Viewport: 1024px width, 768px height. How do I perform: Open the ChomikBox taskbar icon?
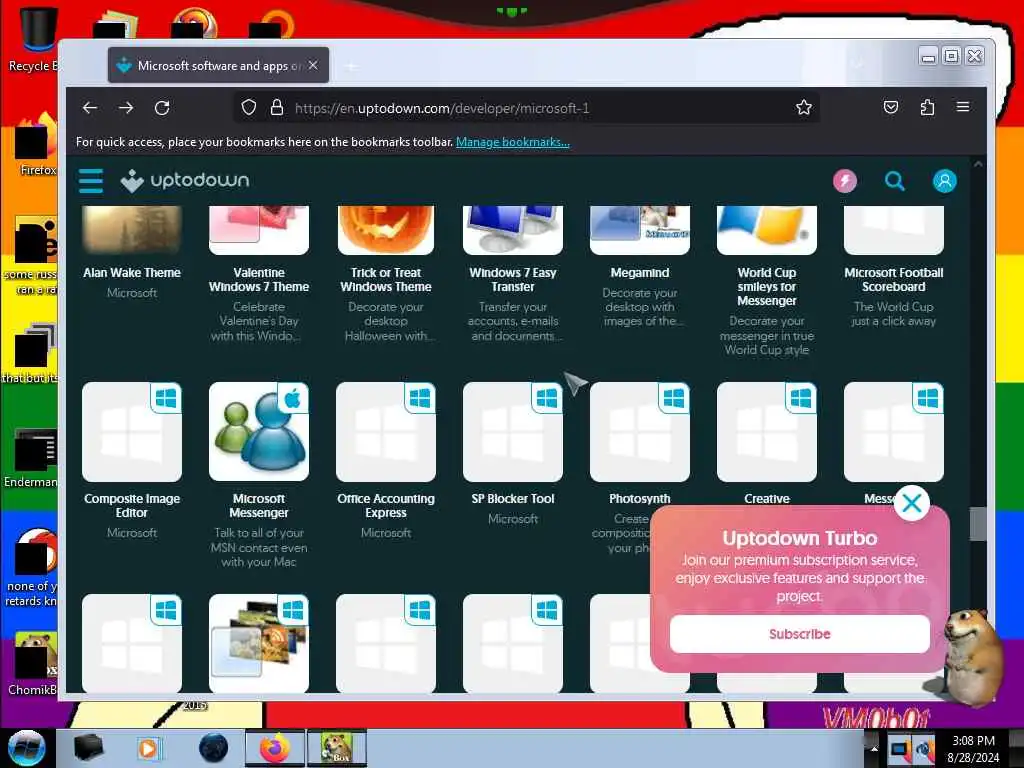point(337,748)
